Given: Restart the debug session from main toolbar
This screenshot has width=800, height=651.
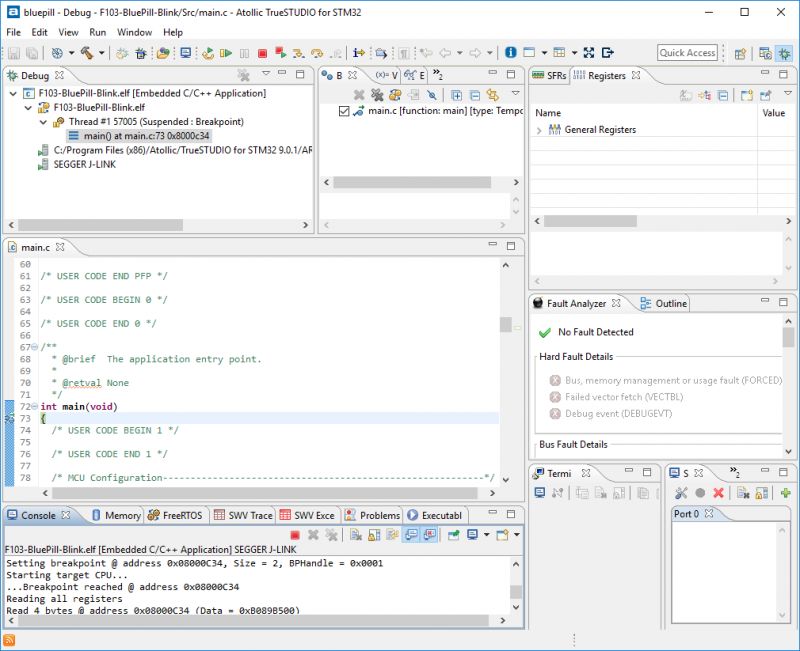Looking at the screenshot, I should click(208, 53).
